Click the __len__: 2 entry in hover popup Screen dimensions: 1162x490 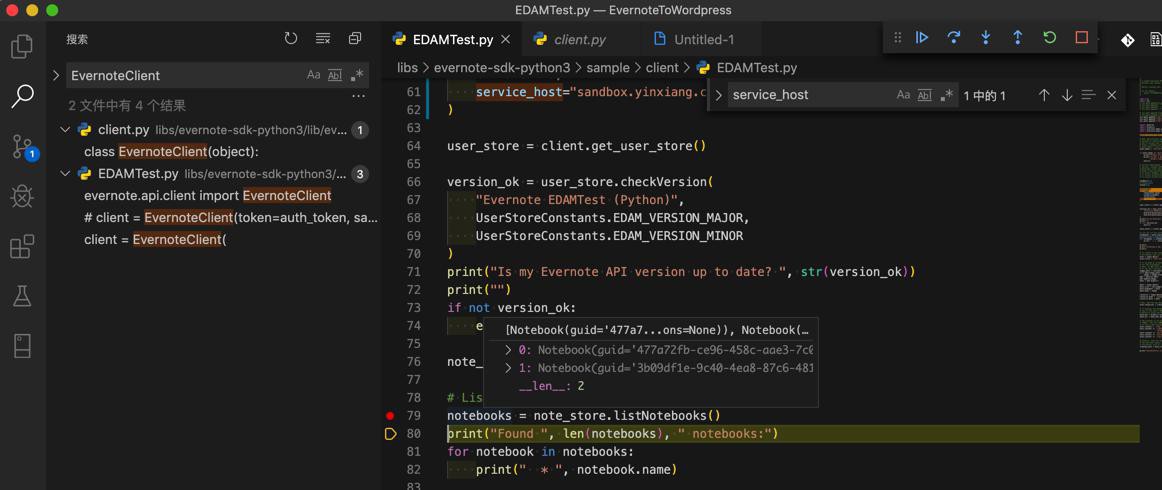point(551,385)
